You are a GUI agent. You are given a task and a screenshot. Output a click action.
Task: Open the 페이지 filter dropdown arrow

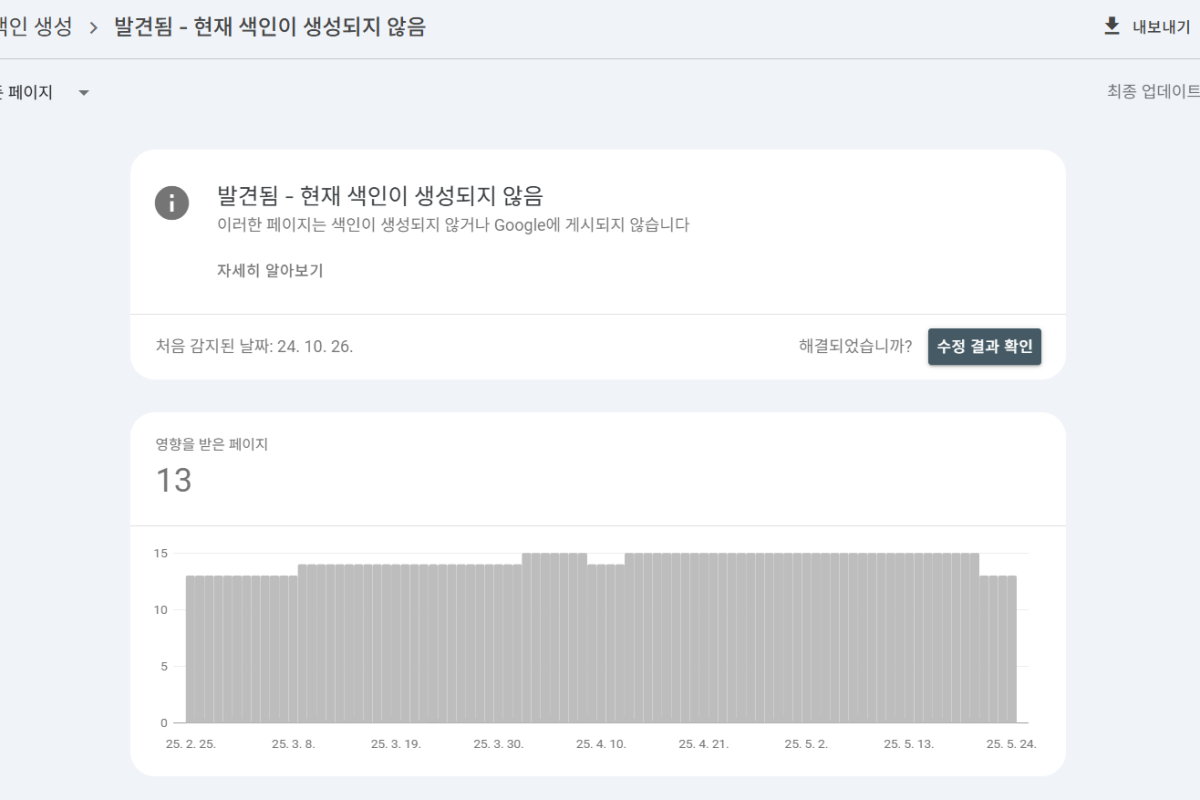pos(84,93)
